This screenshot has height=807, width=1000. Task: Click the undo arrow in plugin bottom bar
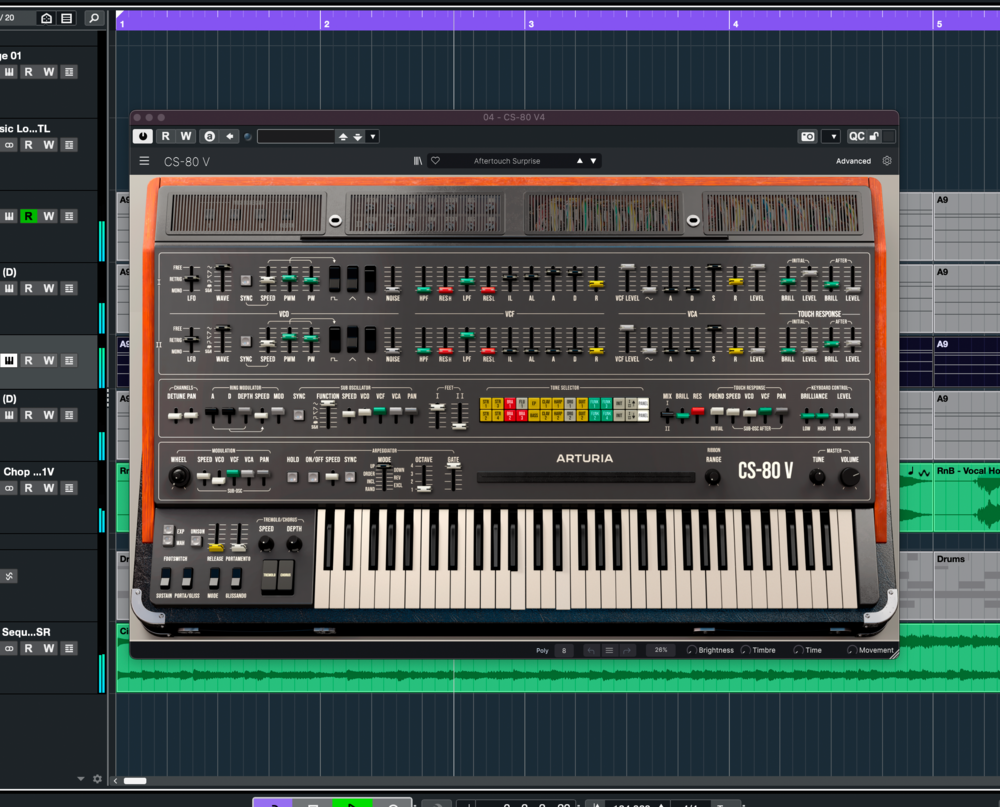[x=592, y=650]
